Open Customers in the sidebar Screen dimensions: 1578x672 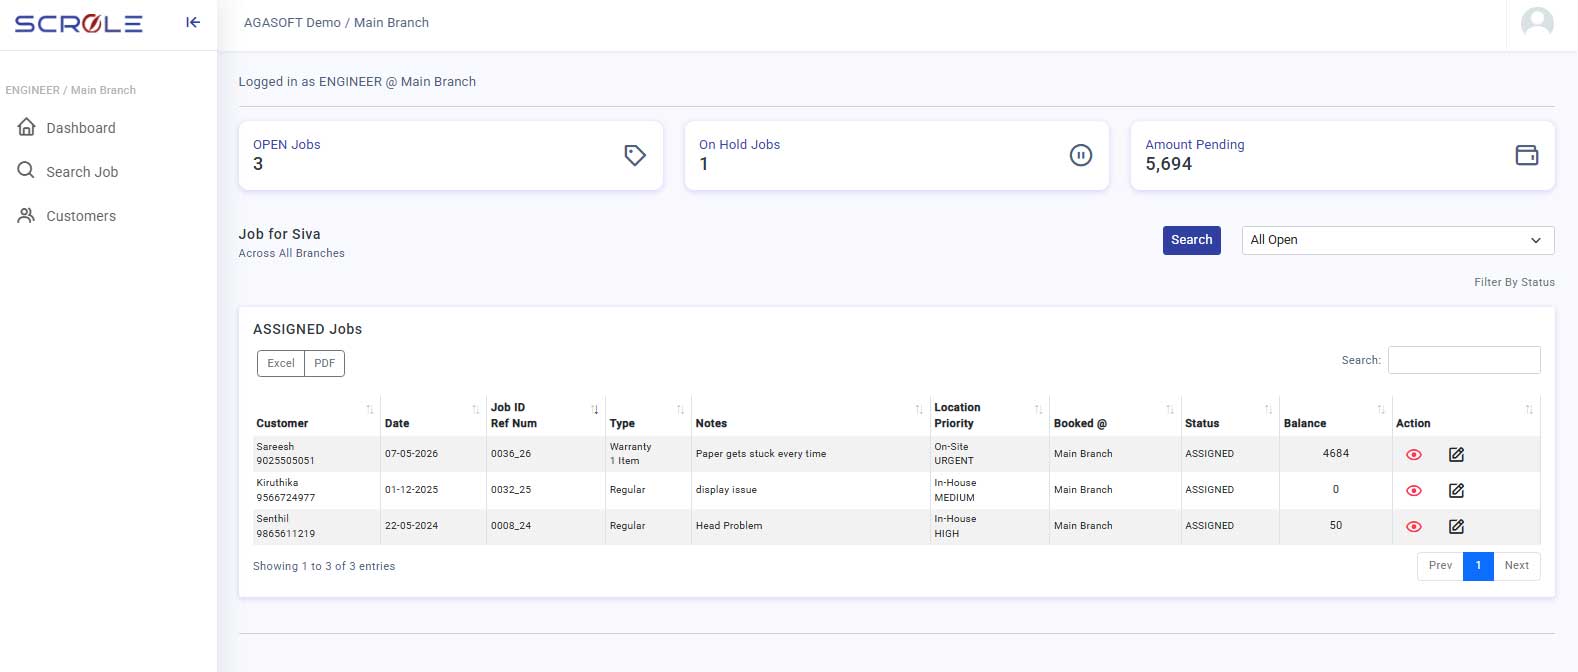[x=81, y=216]
